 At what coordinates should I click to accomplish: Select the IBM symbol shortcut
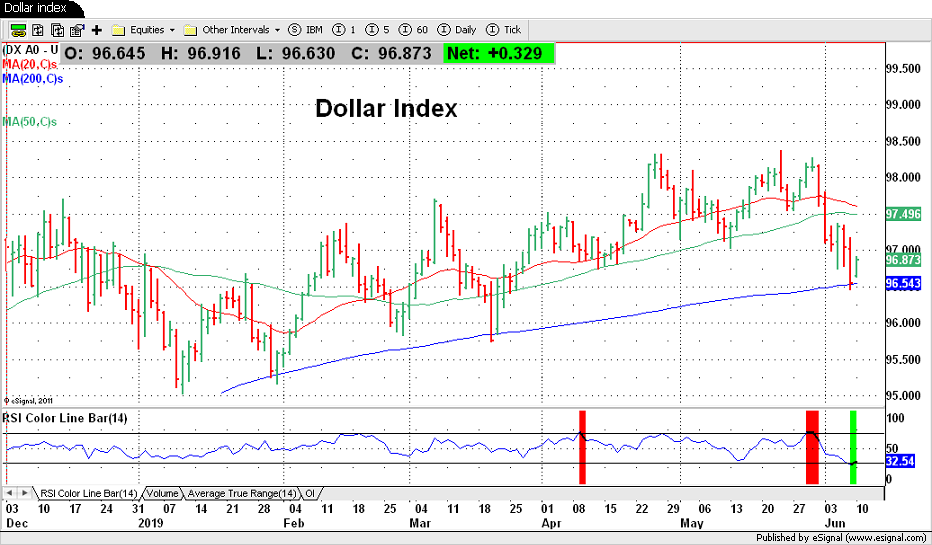click(307, 30)
